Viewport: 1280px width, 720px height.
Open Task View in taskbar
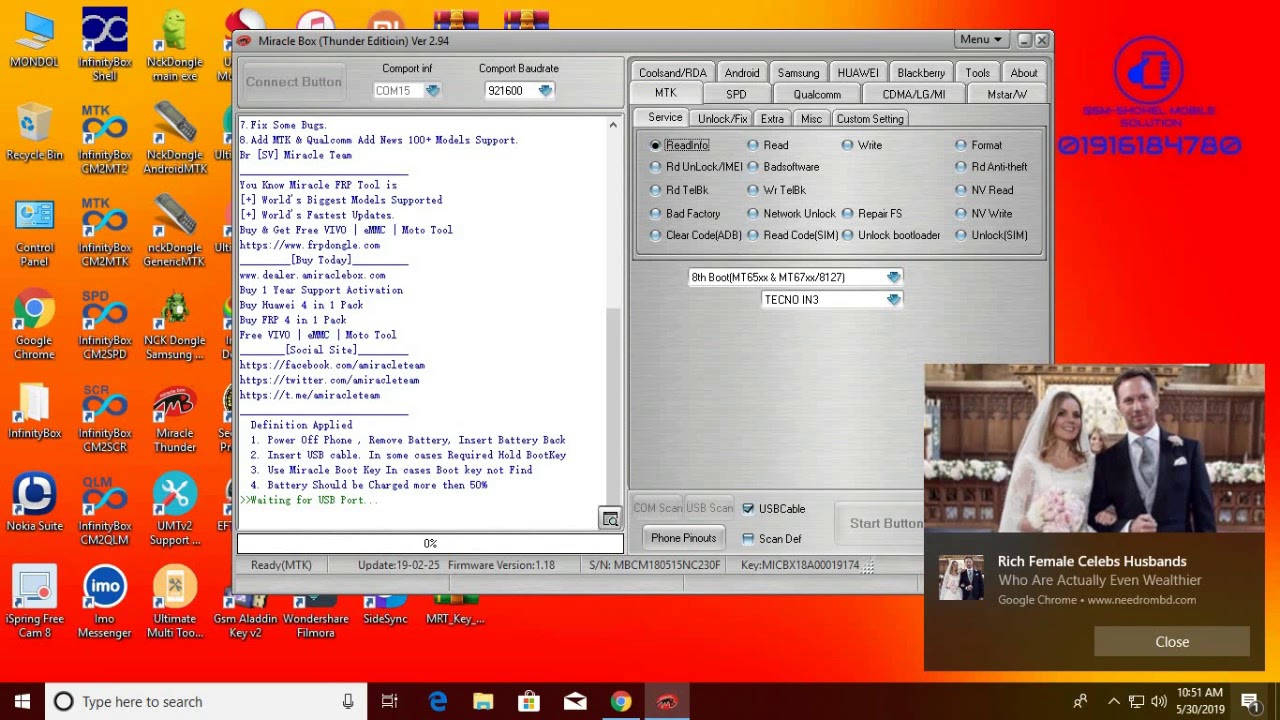(x=390, y=702)
